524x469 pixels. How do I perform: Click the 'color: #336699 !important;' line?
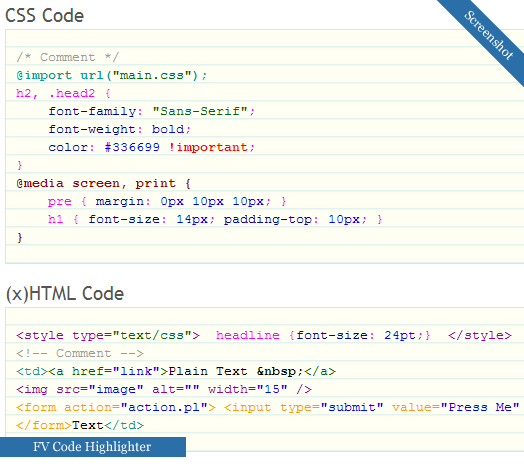(152, 147)
